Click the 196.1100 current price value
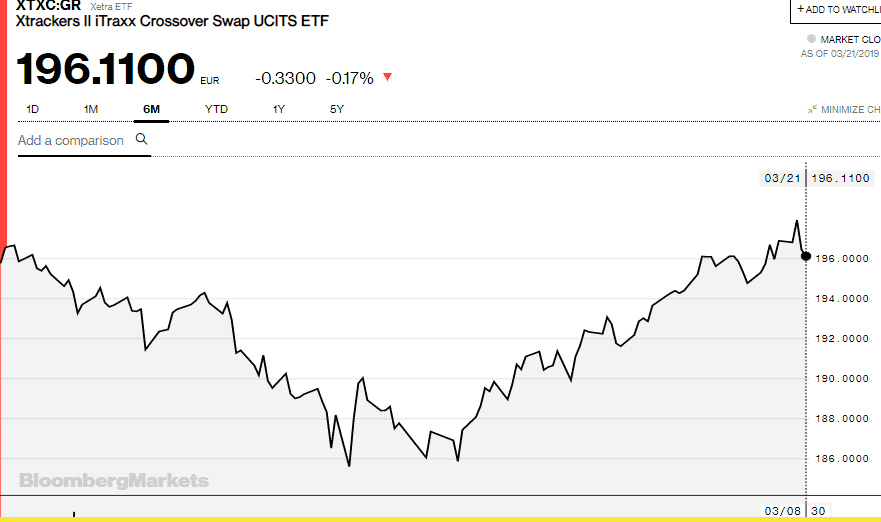Image resolution: width=881 pixels, height=522 pixels. [105, 69]
